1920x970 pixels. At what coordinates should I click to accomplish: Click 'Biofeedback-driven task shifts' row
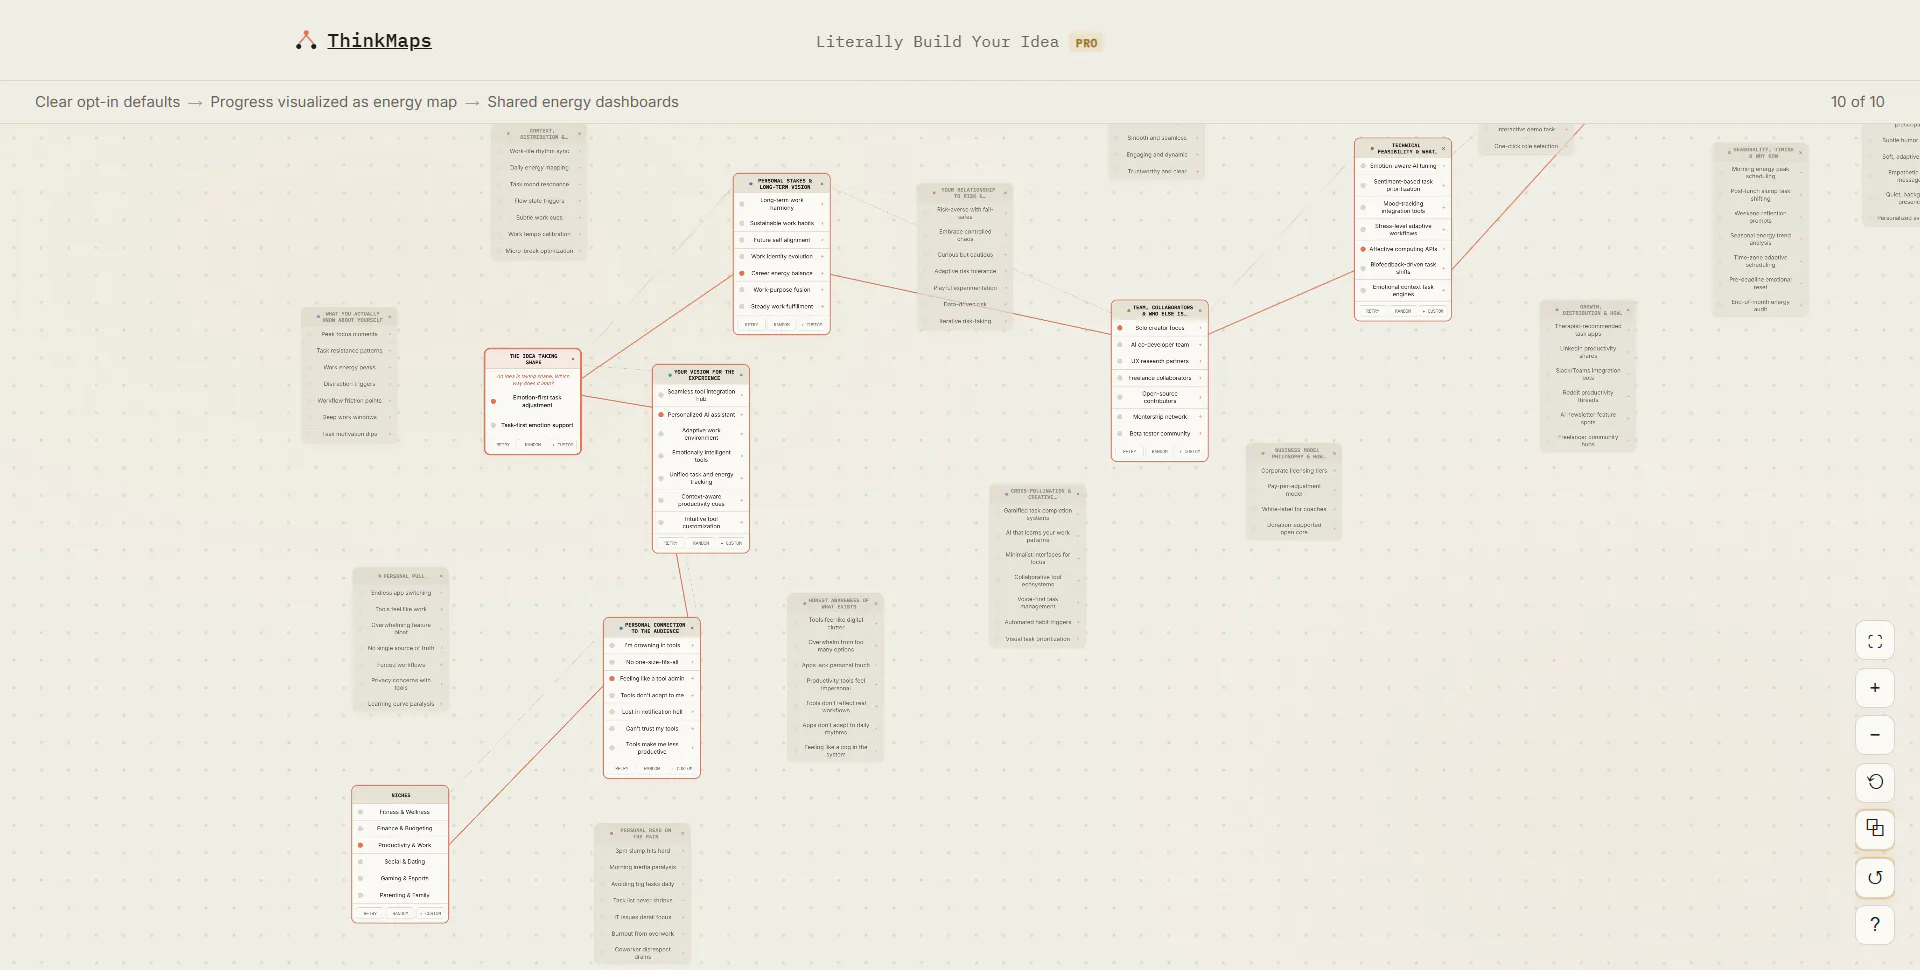[1403, 268]
